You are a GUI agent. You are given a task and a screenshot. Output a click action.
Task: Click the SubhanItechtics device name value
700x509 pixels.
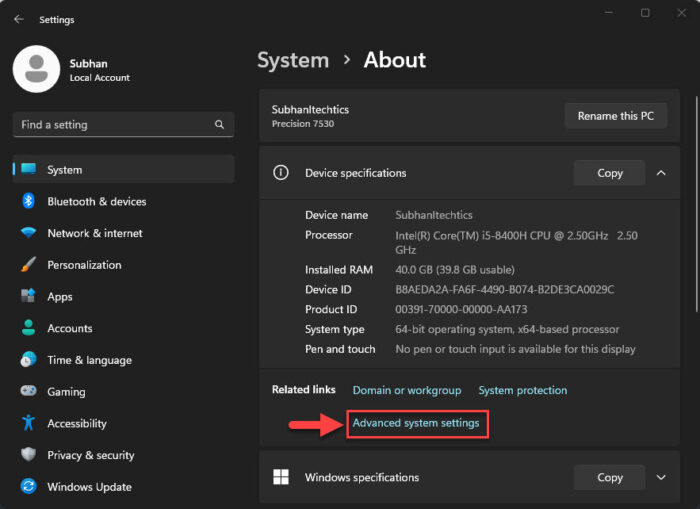click(x=433, y=215)
